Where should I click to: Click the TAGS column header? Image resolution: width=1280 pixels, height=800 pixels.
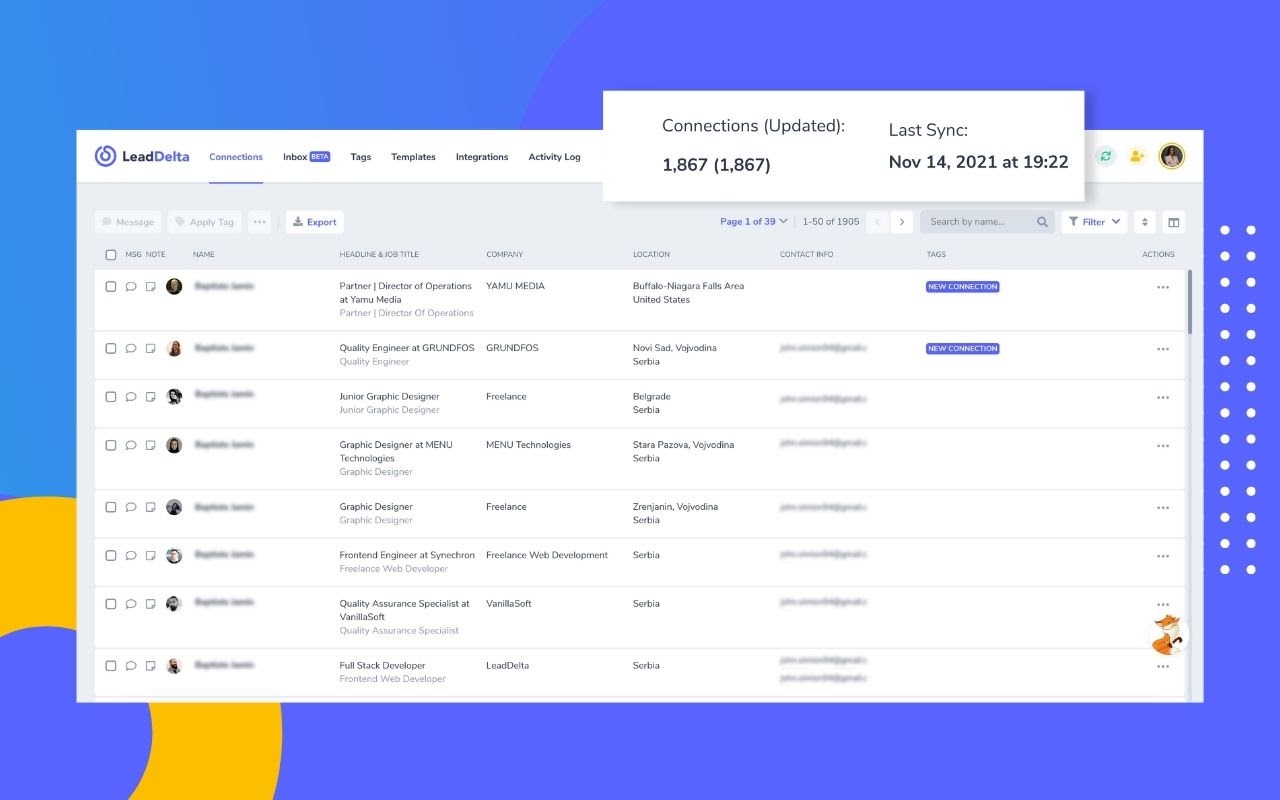coord(936,255)
